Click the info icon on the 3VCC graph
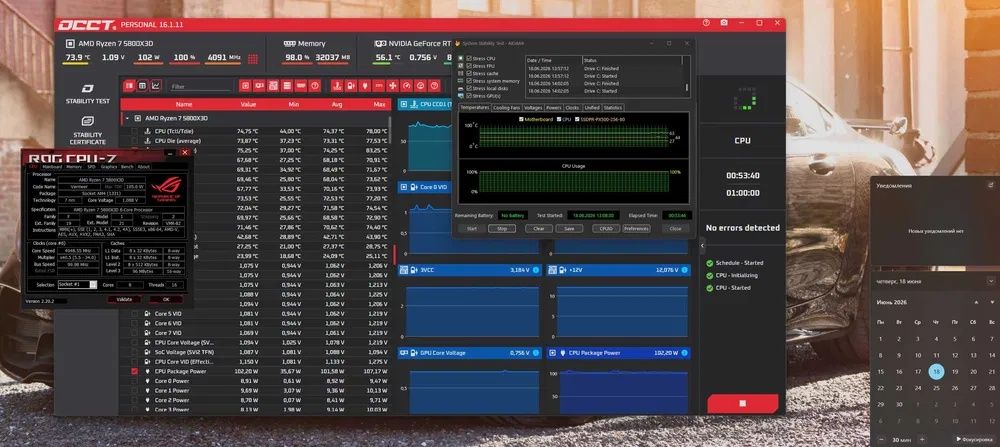The width and height of the screenshot is (1000, 447). click(x=535, y=270)
